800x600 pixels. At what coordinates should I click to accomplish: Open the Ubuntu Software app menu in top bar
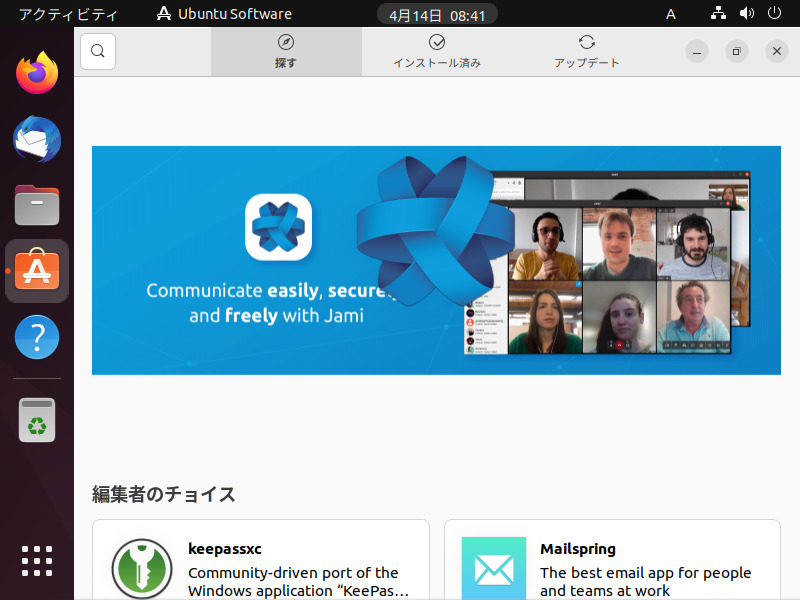coord(224,14)
